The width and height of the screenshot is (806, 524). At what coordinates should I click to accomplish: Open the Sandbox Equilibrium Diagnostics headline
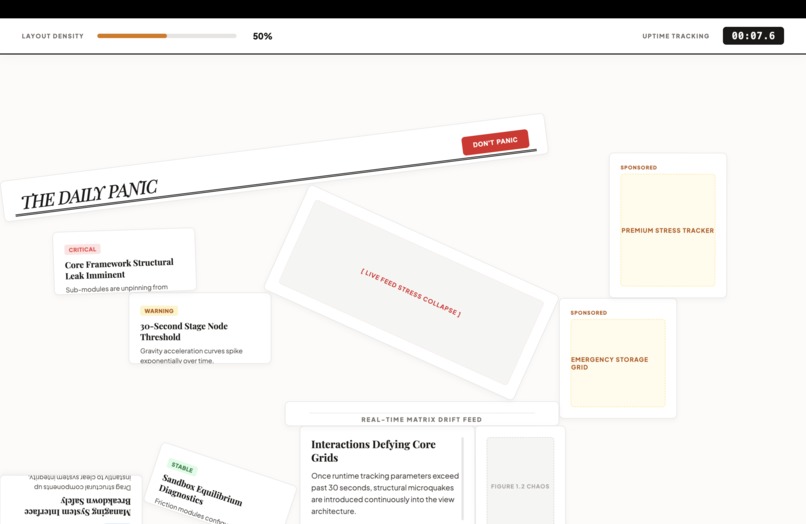(x=200, y=493)
